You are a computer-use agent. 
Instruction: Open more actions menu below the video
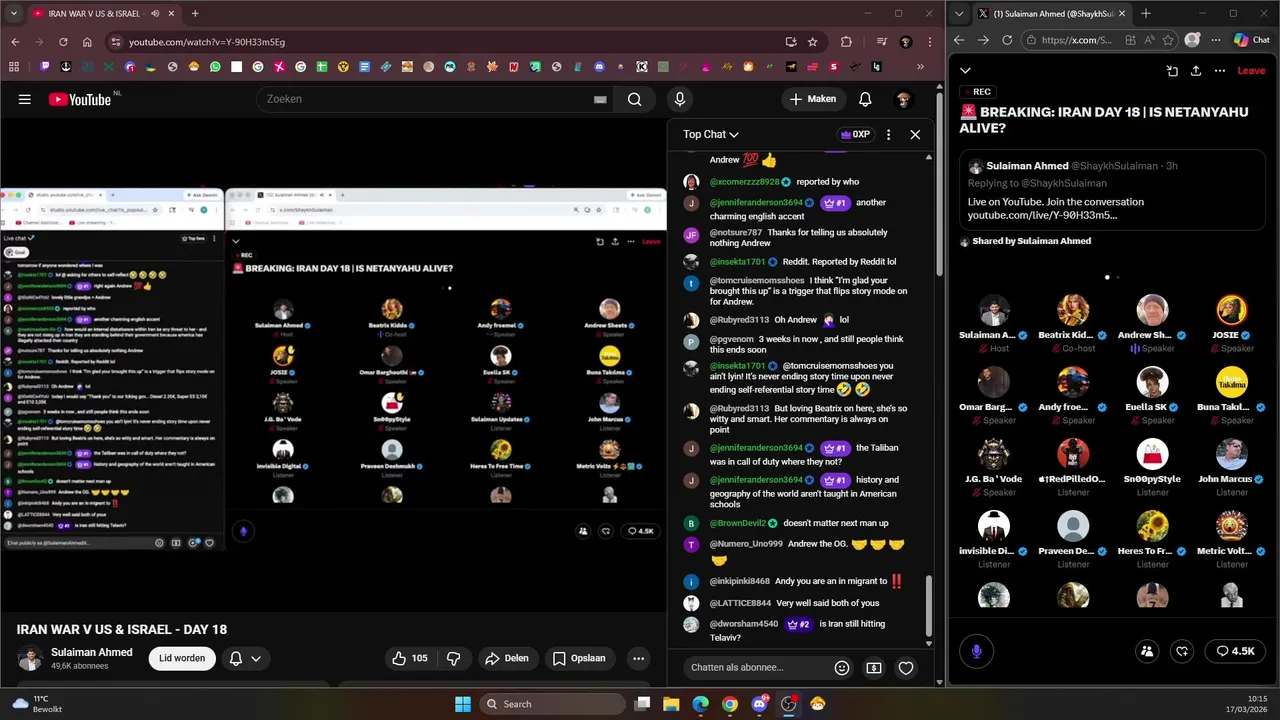[x=638, y=658]
